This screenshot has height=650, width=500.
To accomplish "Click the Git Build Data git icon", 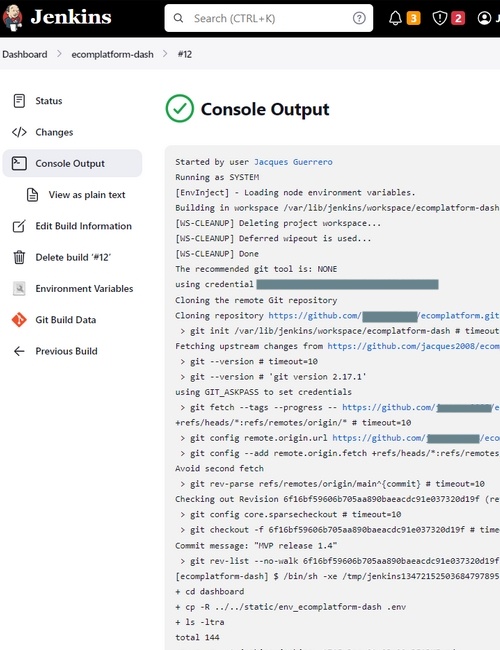I will point(19,320).
